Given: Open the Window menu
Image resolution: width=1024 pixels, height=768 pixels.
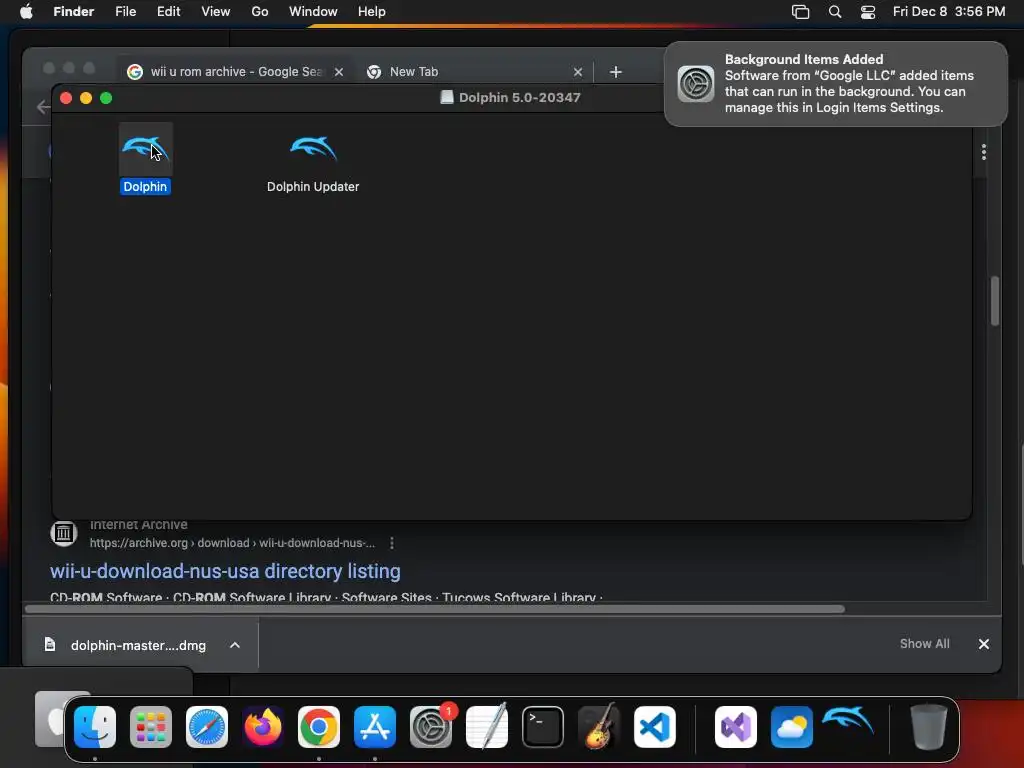Looking at the screenshot, I should [313, 12].
